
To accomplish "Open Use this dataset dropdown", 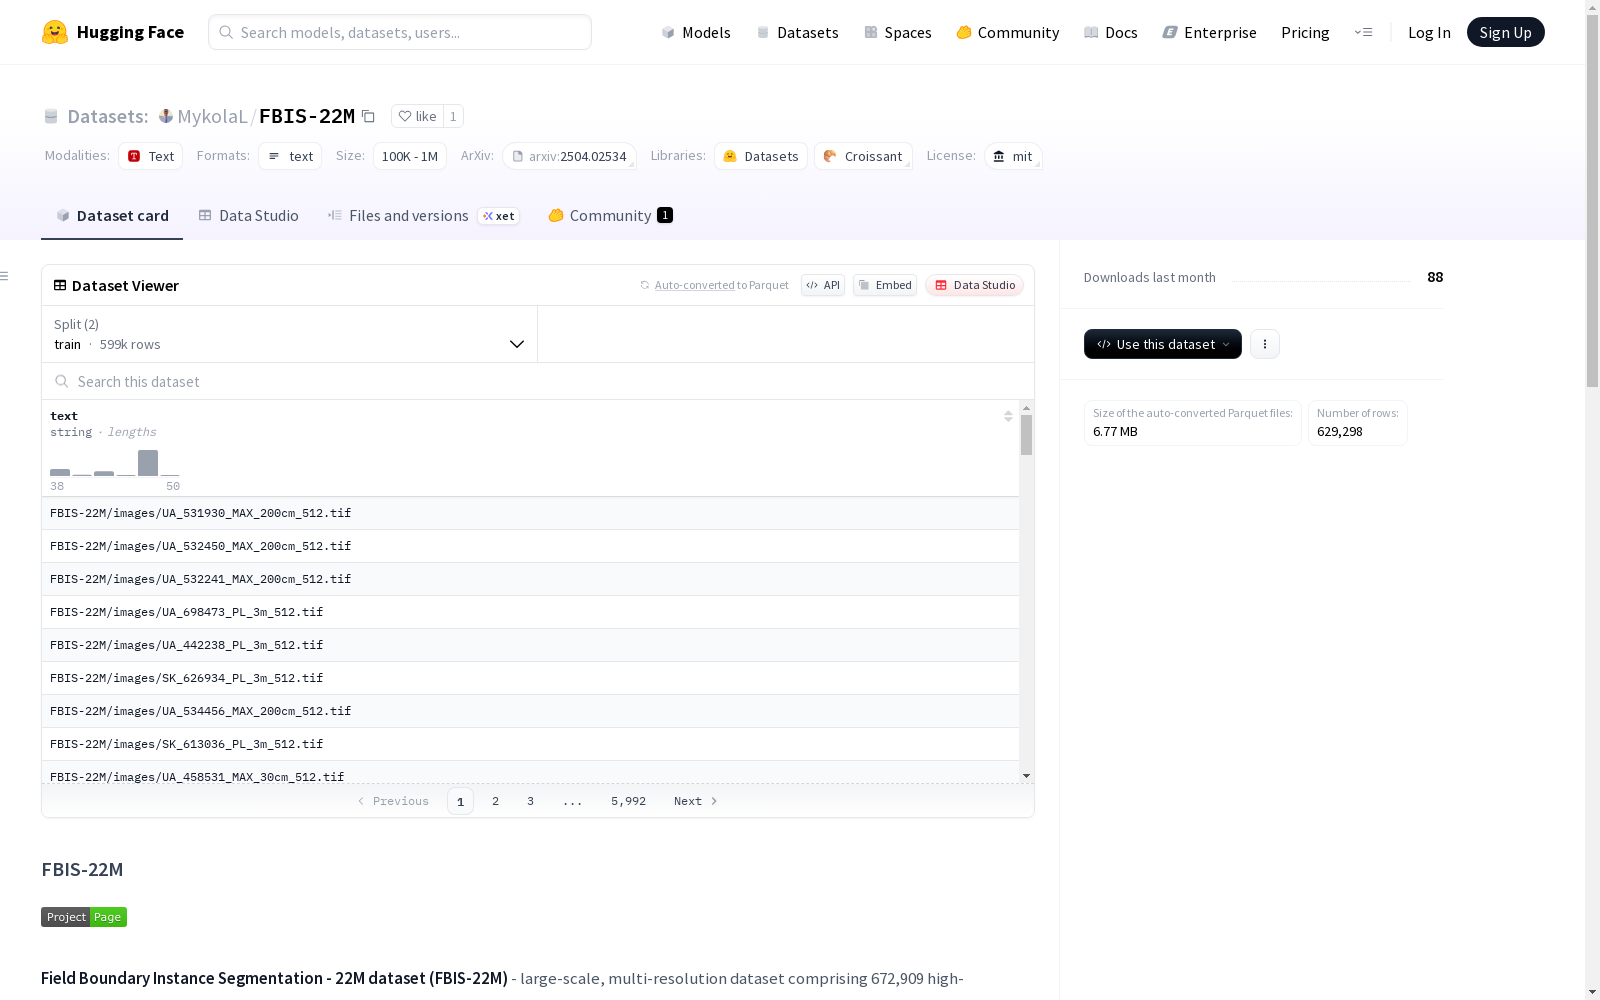I will pos(1163,344).
